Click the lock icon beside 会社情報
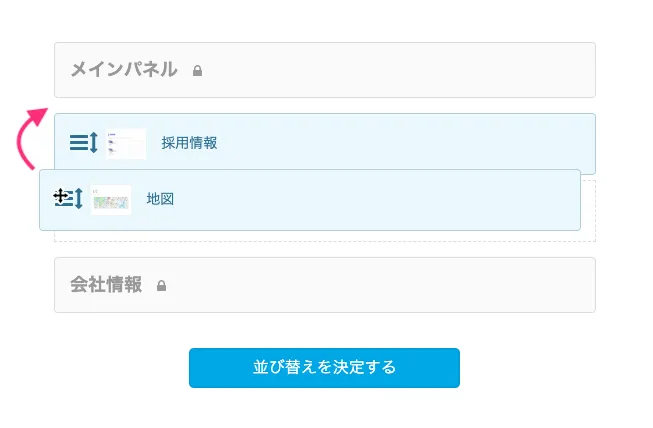The height and width of the screenshot is (428, 653). [161, 286]
